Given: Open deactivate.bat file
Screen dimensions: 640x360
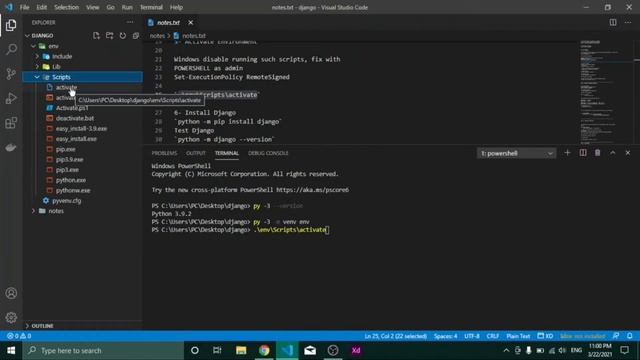Looking at the screenshot, I should pos(75,118).
